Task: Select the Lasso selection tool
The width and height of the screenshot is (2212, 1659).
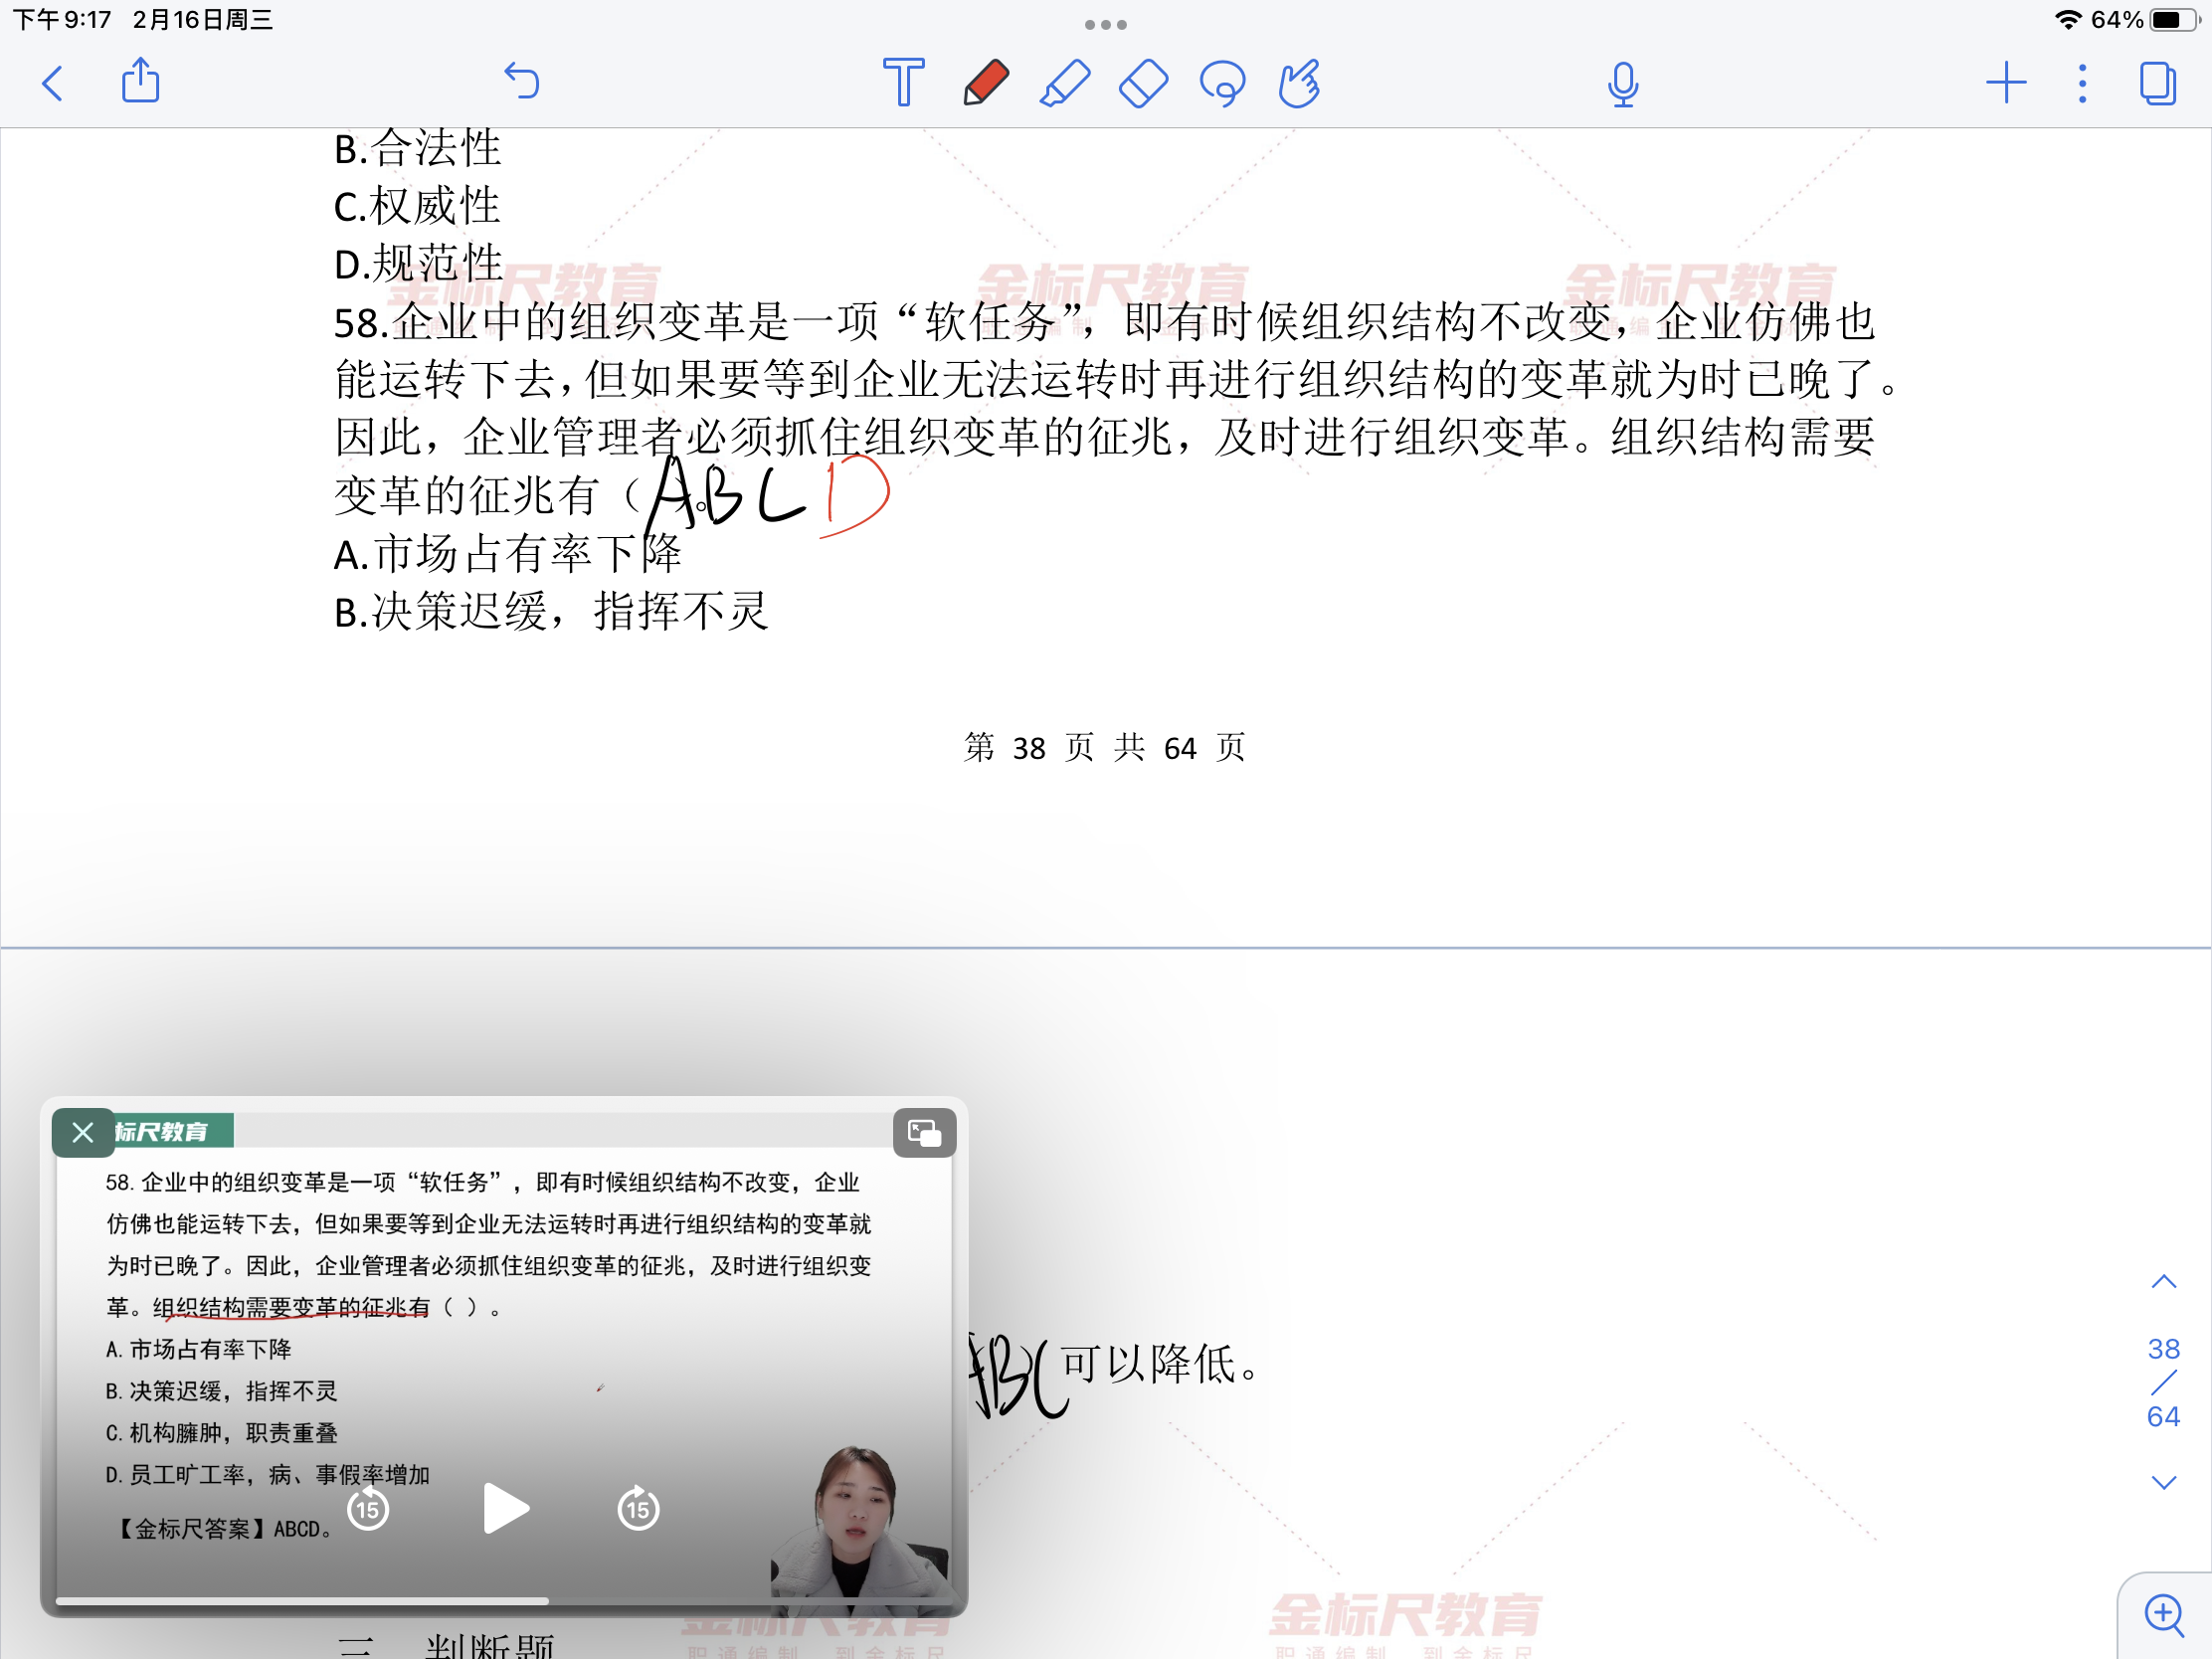Action: click(x=1222, y=84)
